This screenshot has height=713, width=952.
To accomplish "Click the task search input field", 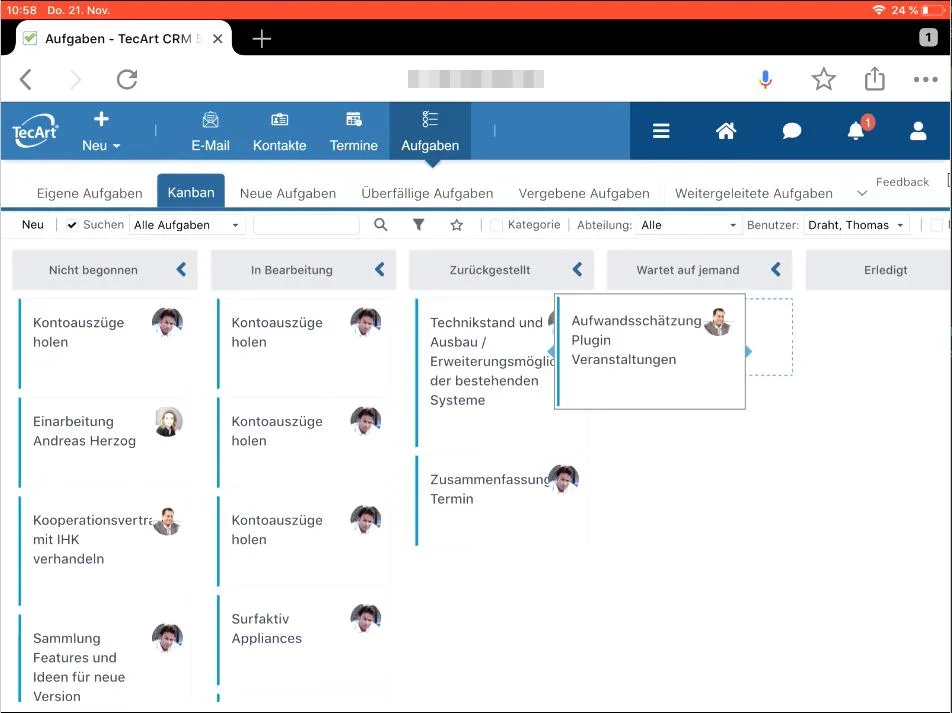I will tap(306, 225).
